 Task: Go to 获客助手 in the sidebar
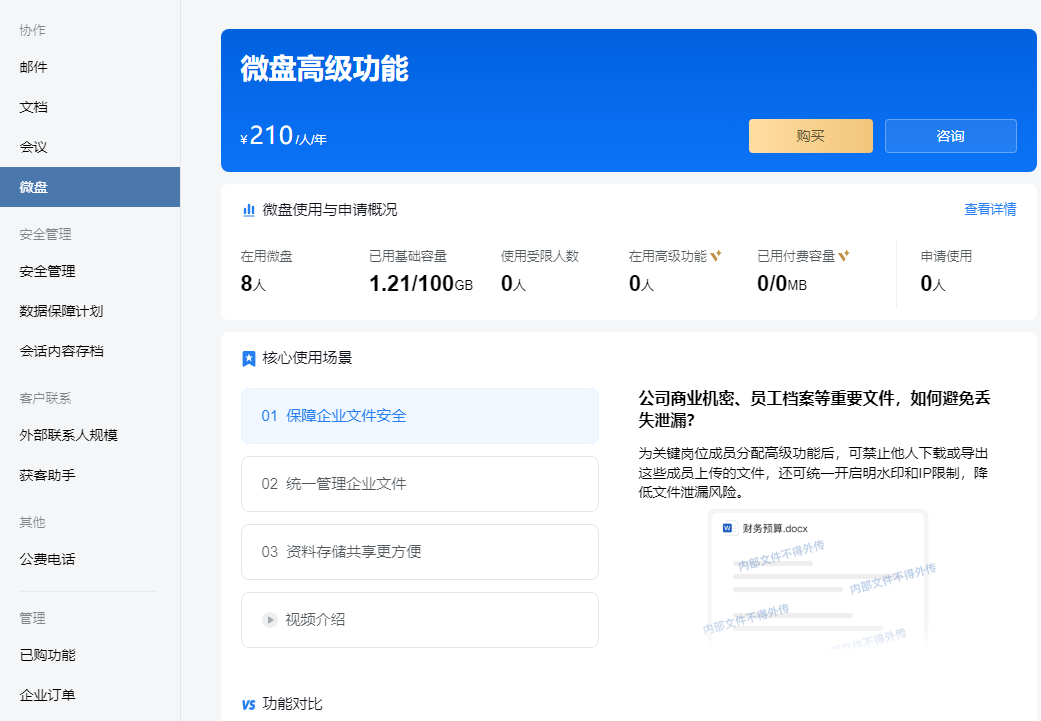tap(47, 475)
